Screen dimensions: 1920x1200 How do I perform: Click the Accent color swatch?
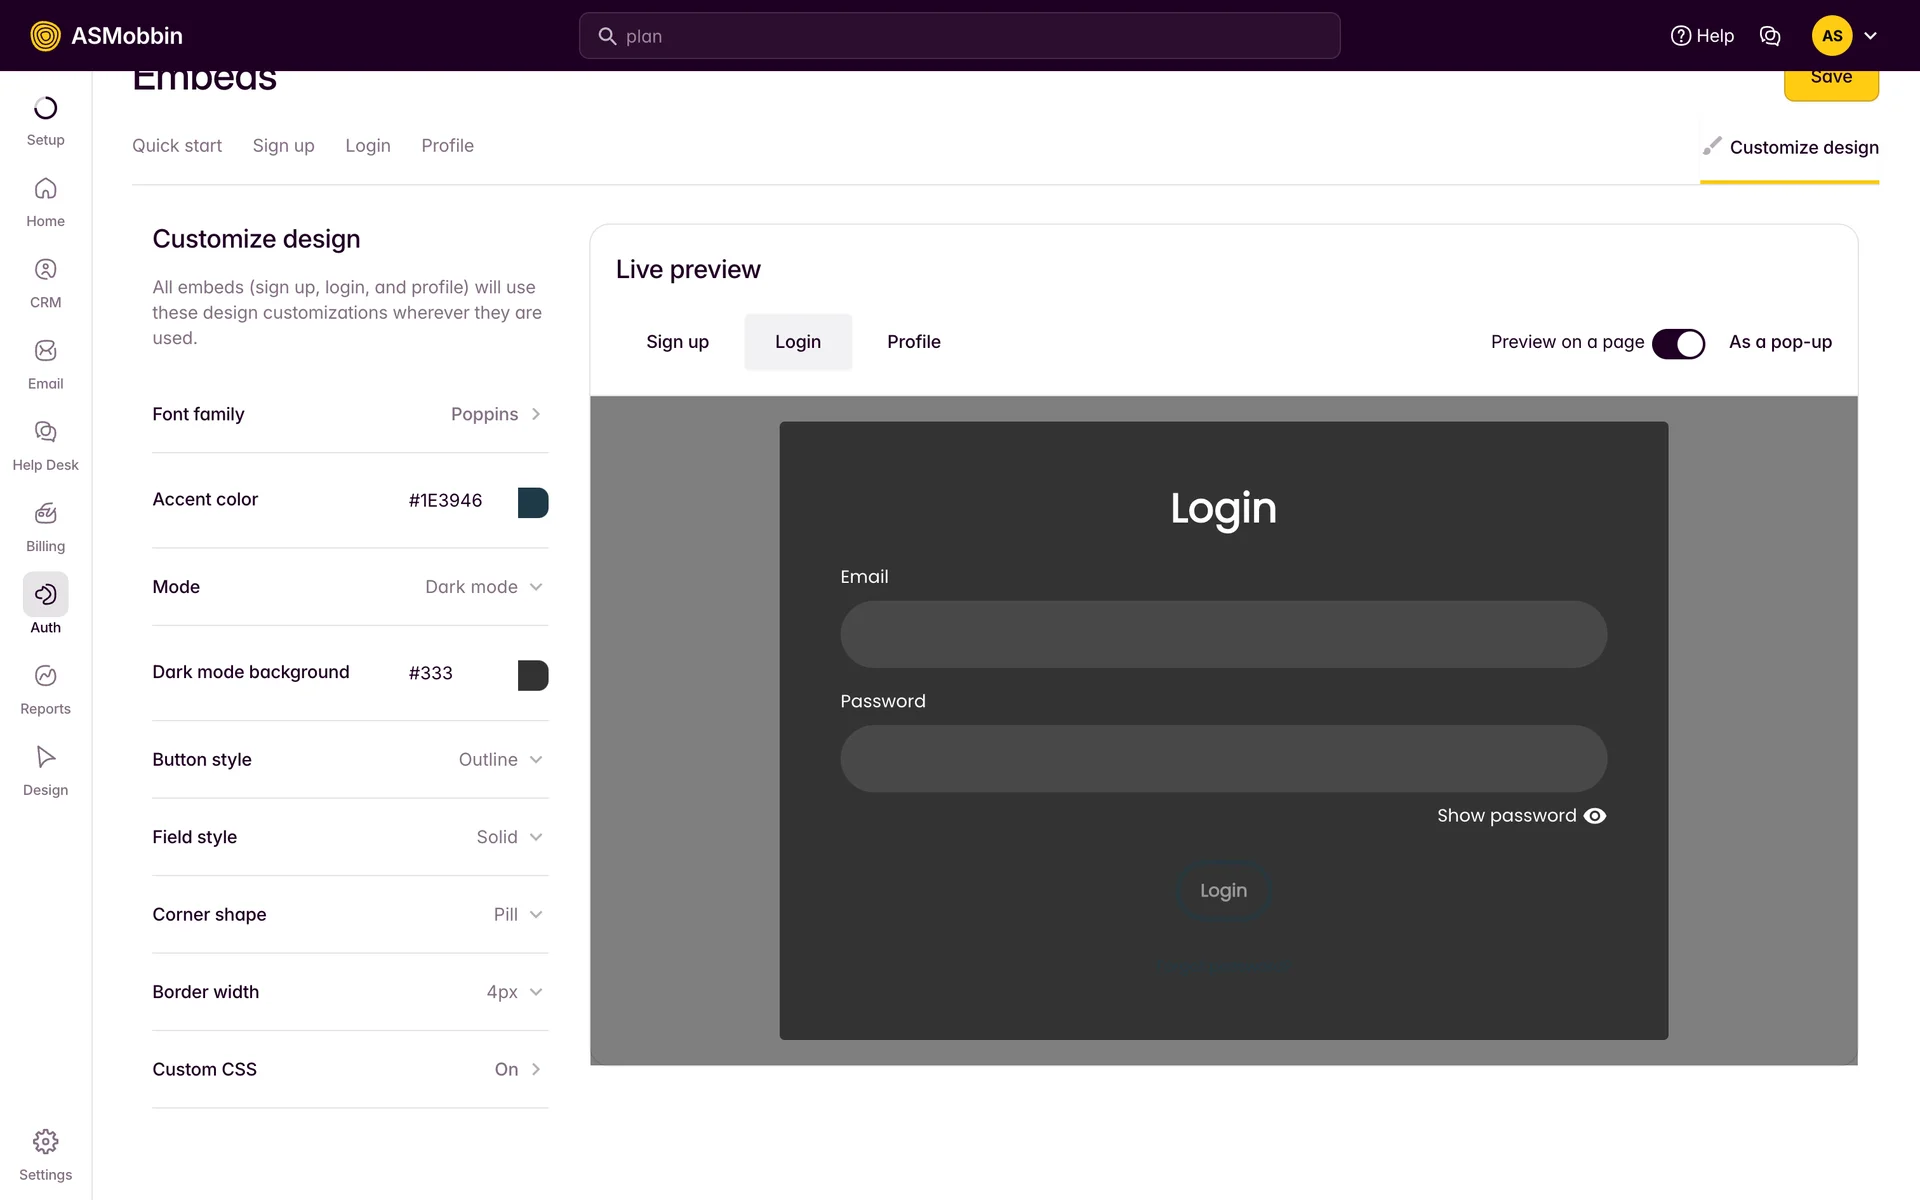(533, 503)
